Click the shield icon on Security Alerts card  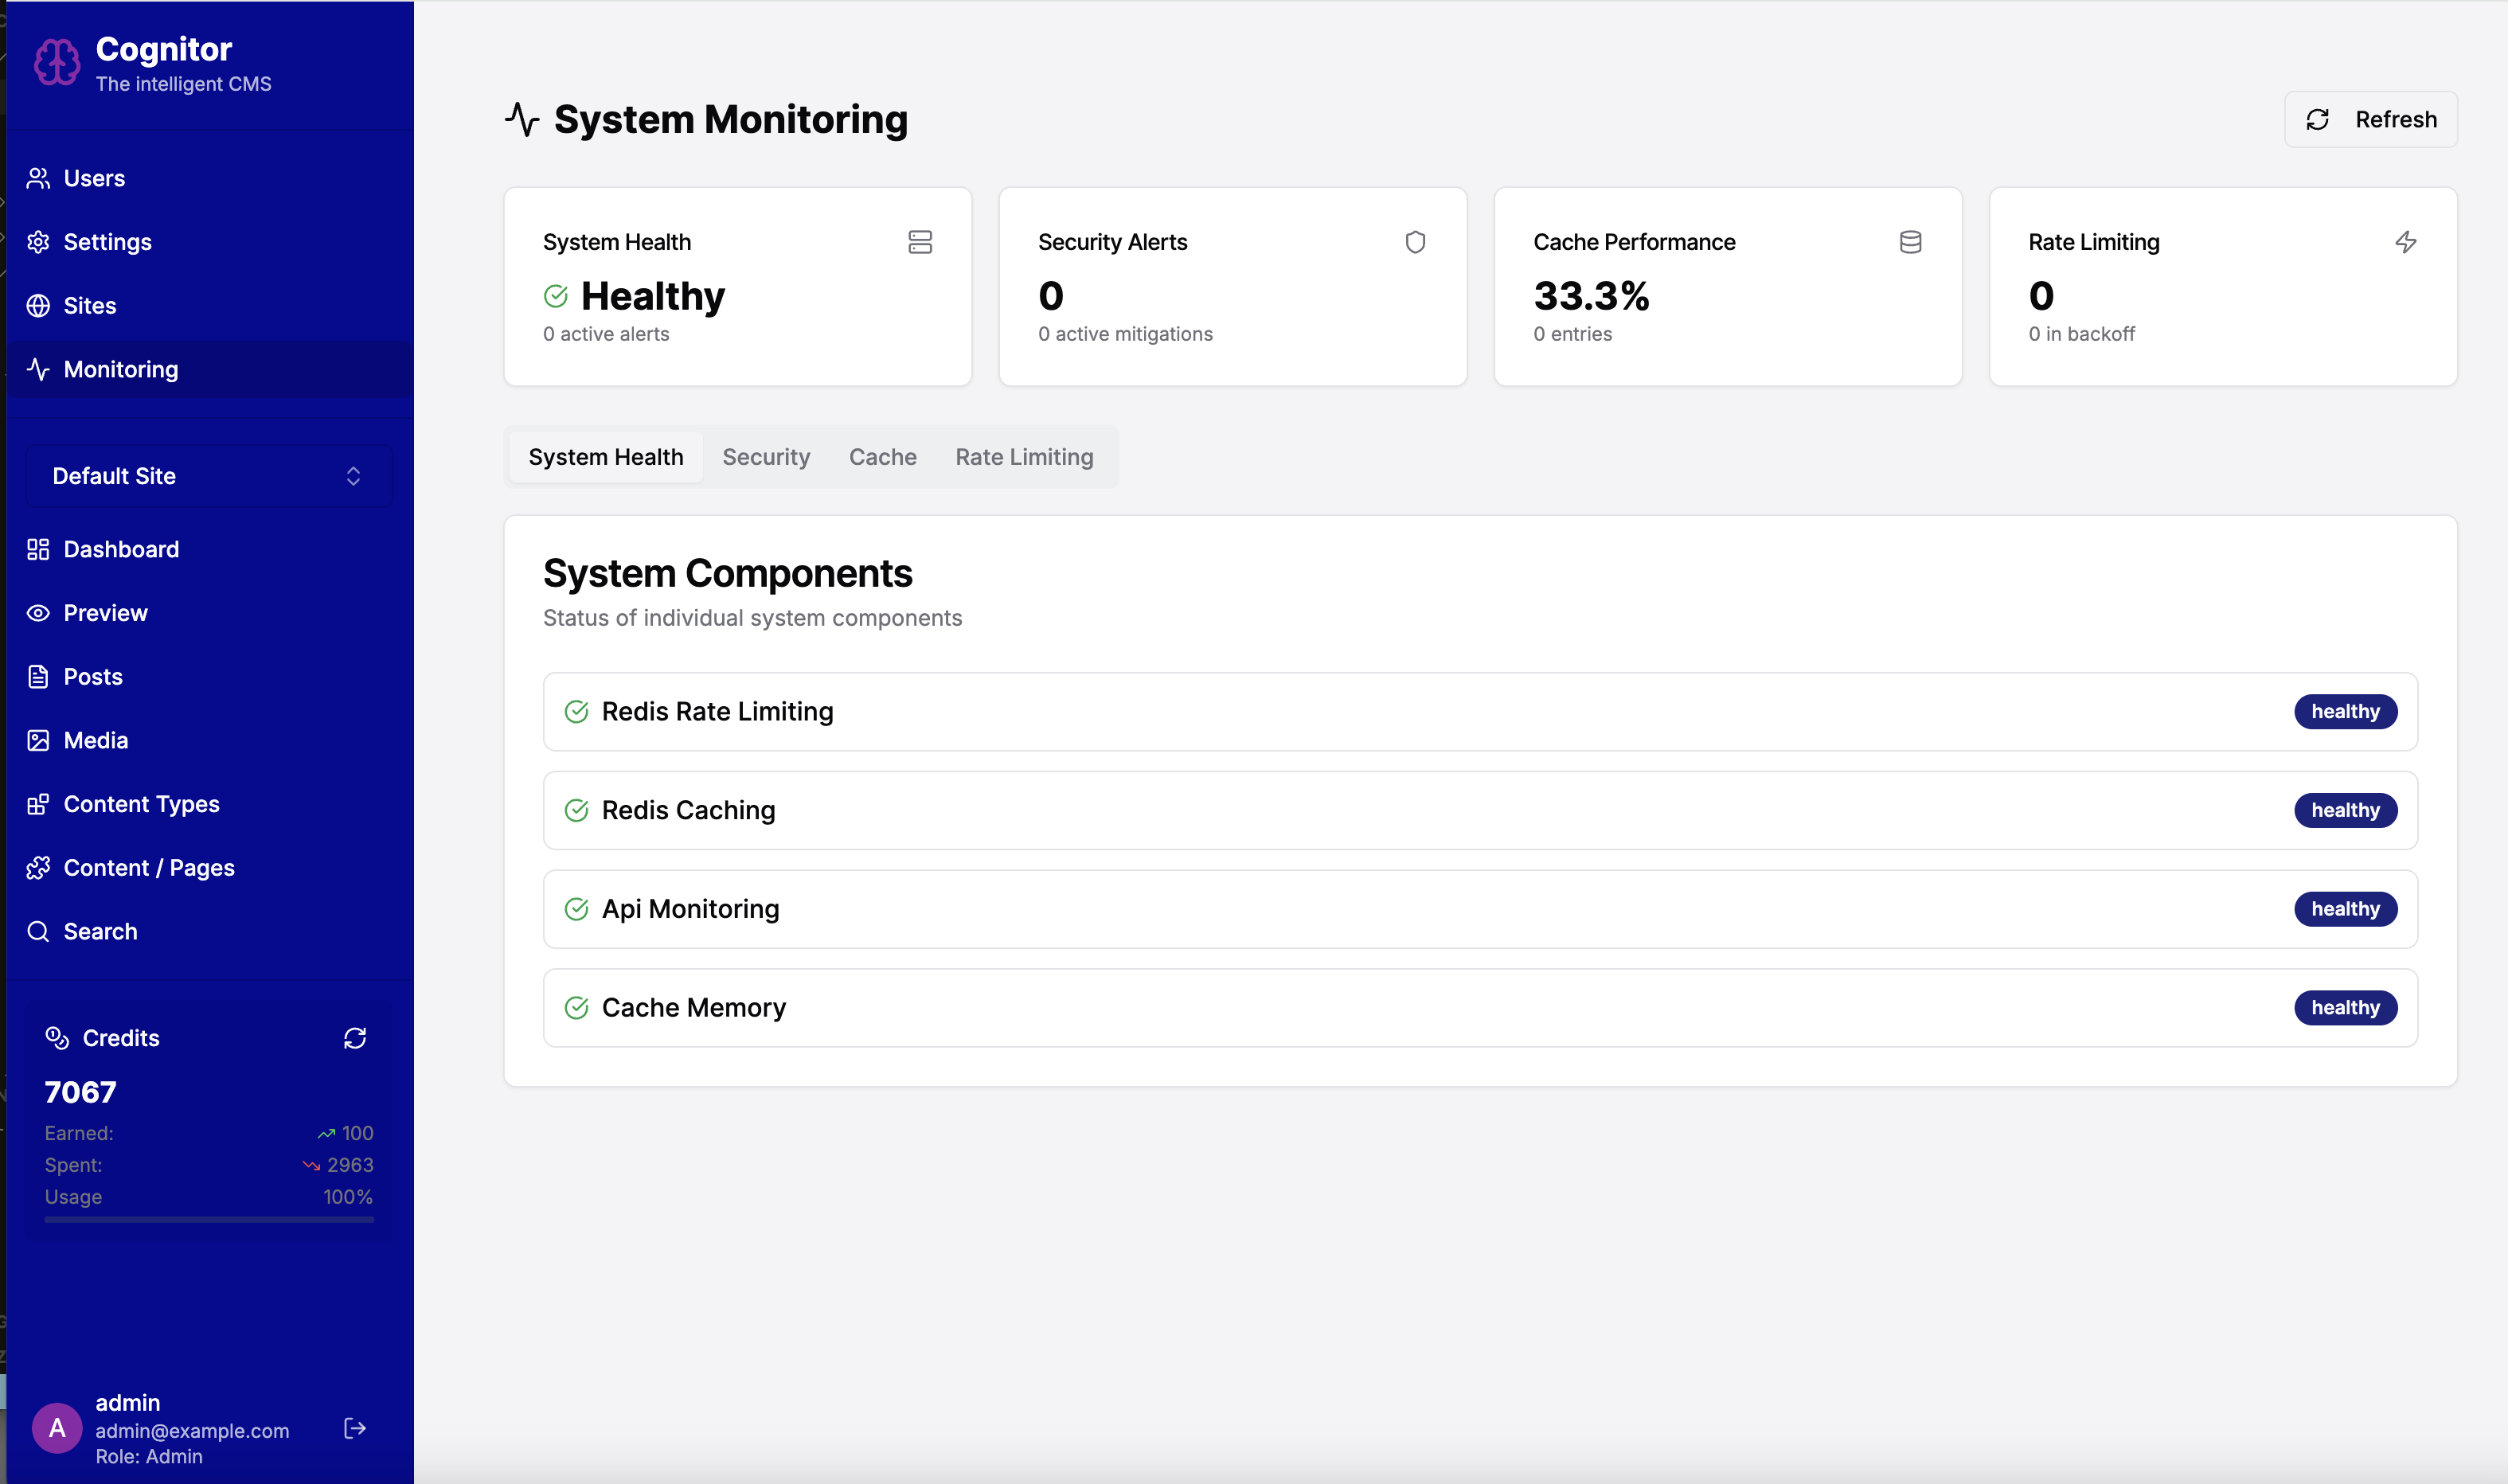[1415, 241]
